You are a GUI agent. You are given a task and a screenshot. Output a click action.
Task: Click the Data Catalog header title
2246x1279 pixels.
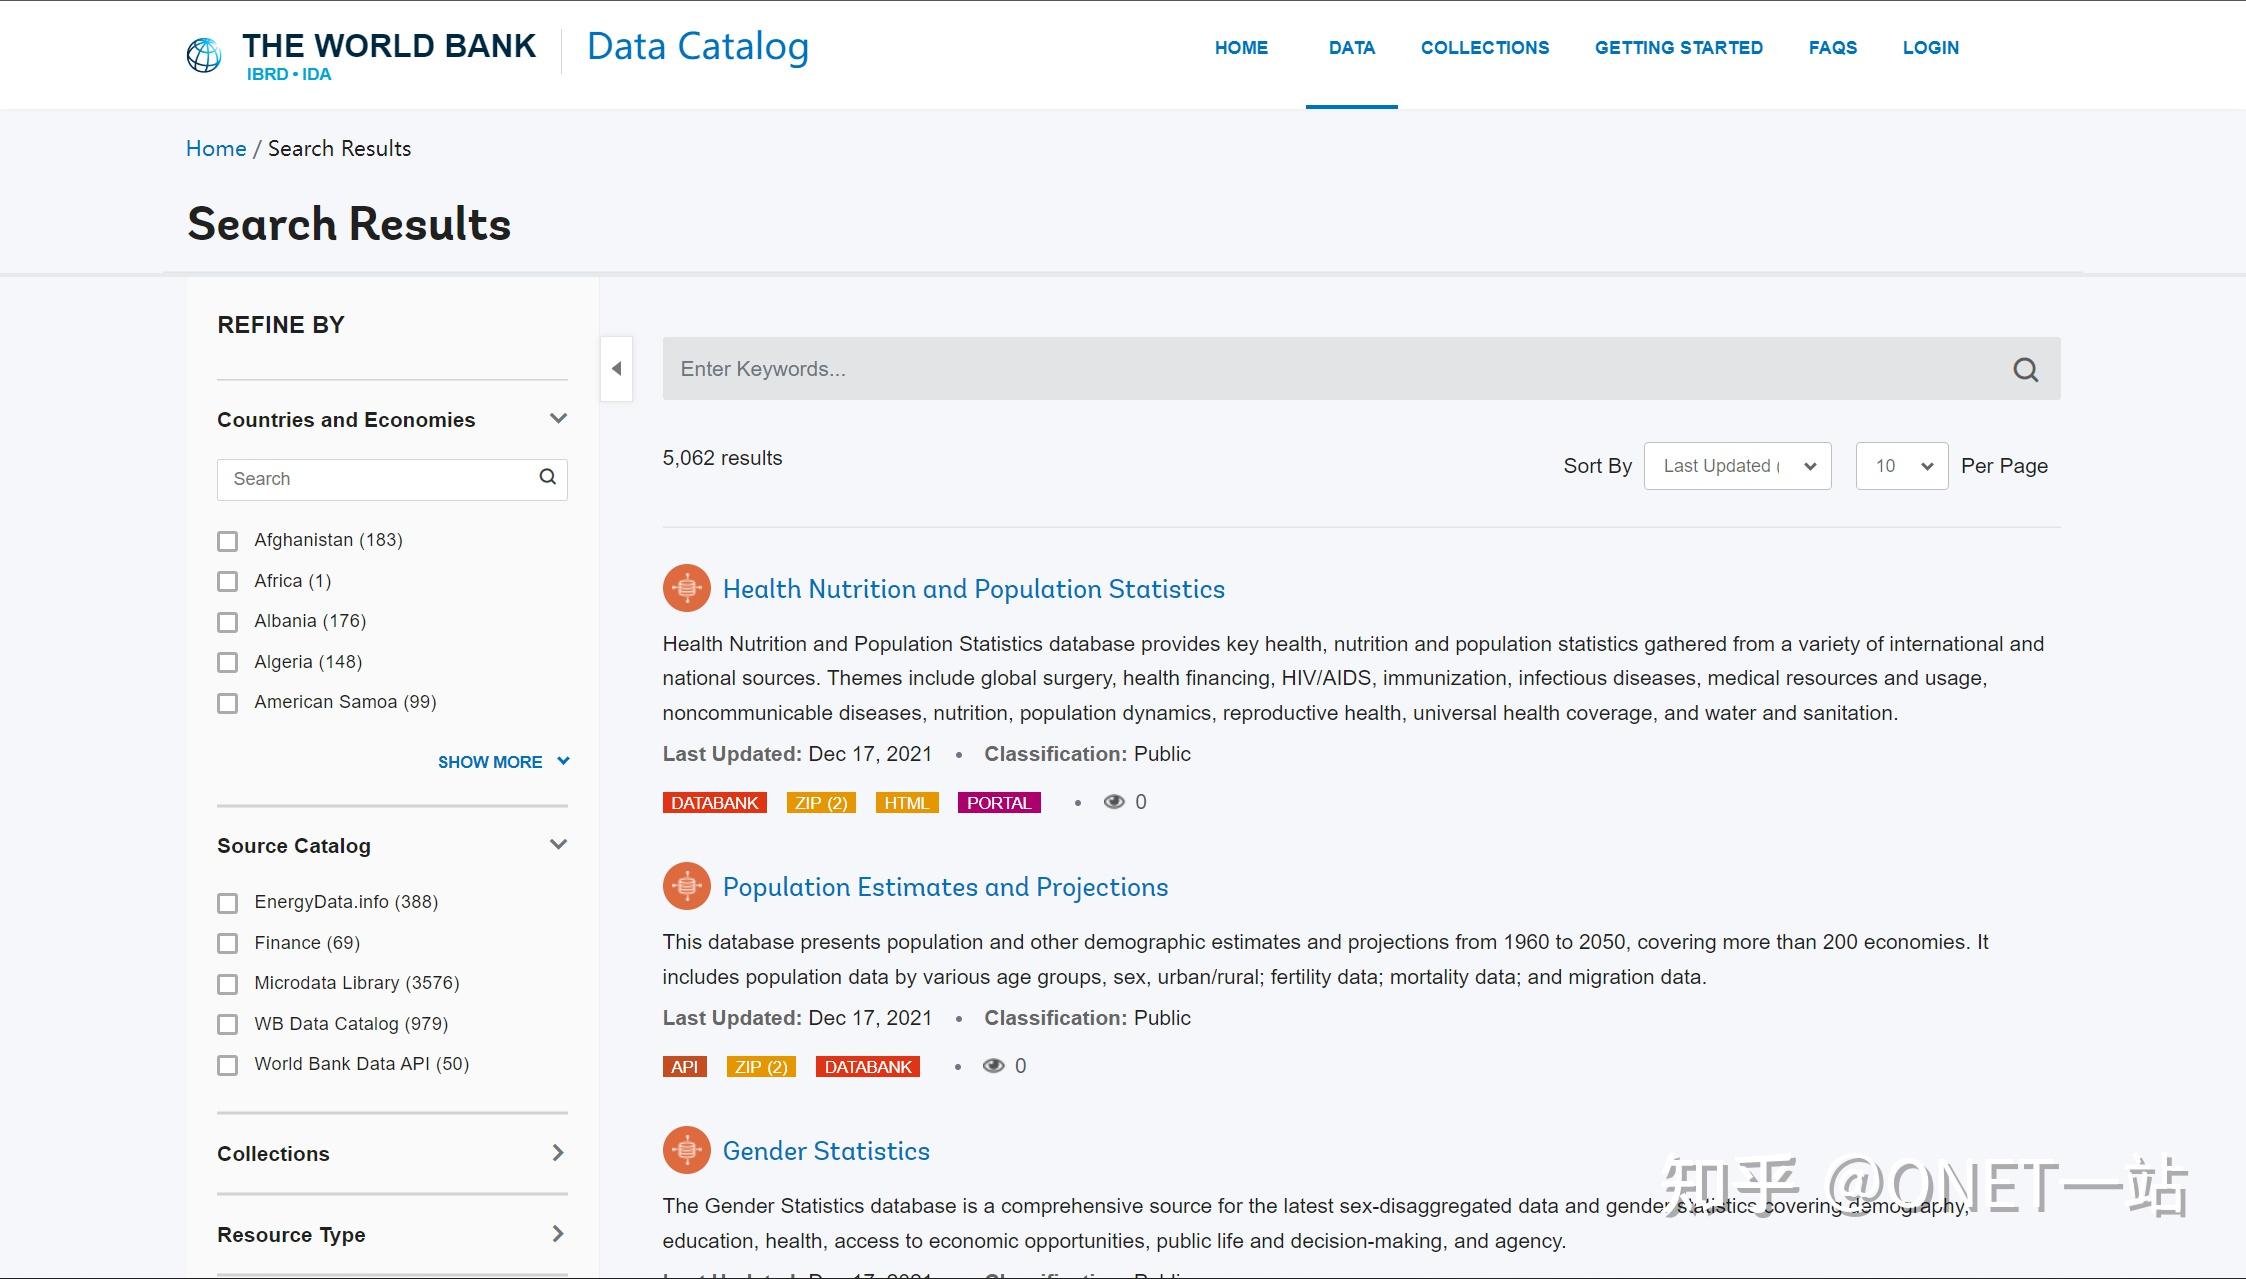click(697, 47)
